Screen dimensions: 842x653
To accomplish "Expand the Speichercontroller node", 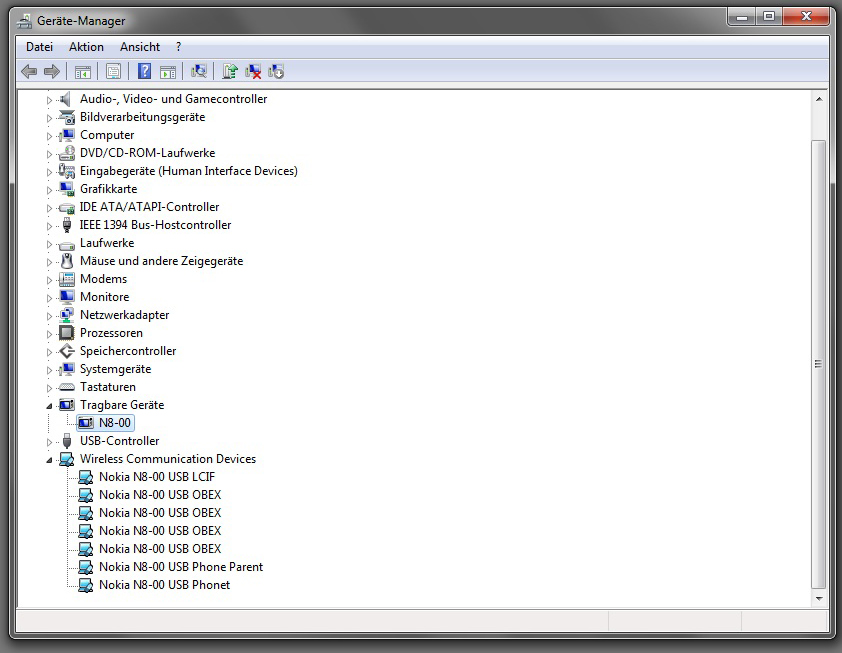I will coord(49,352).
